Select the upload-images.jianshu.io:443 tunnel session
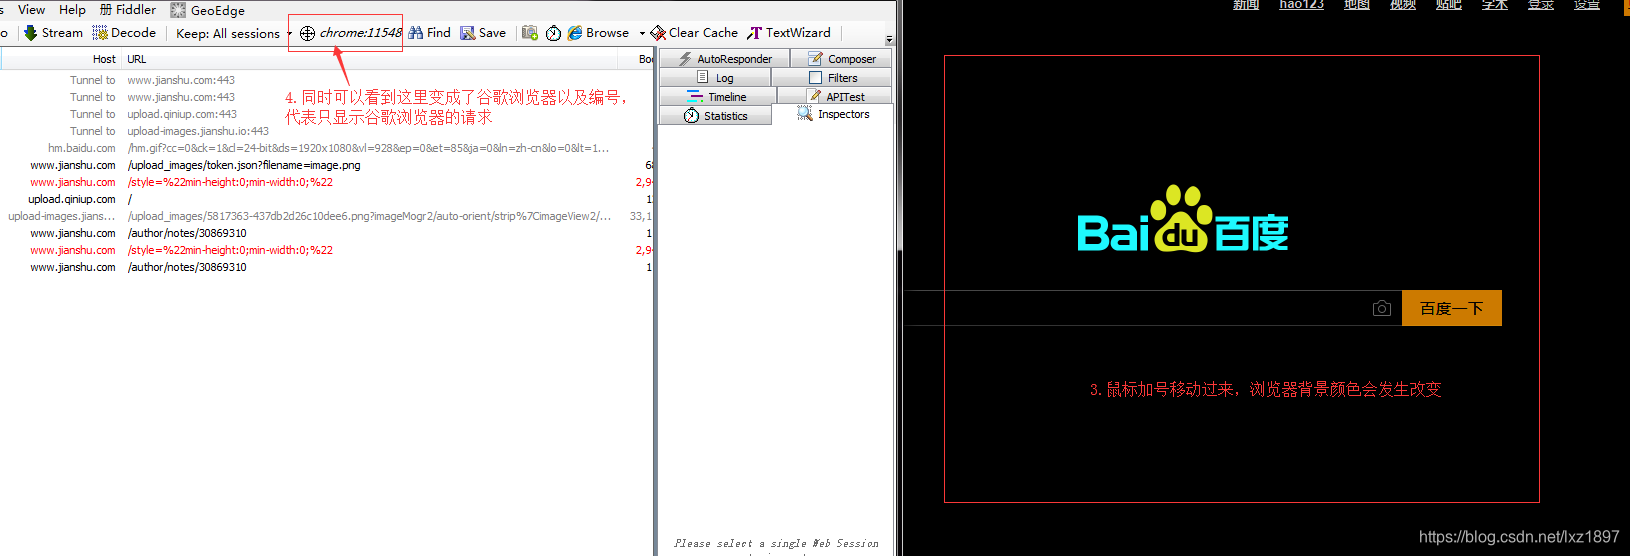The width and height of the screenshot is (1630, 556). pyautogui.click(x=325, y=131)
